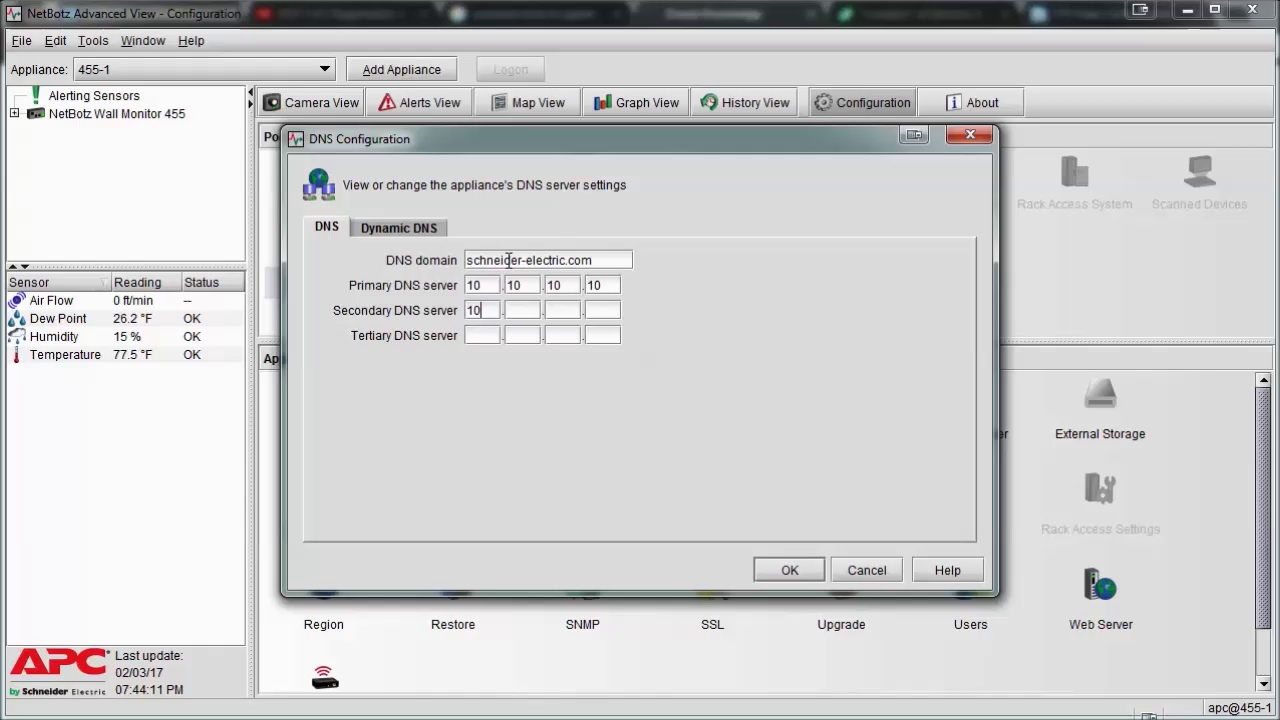The width and height of the screenshot is (1280, 720).
Task: Open External Storage configuration
Action: tap(1100, 409)
